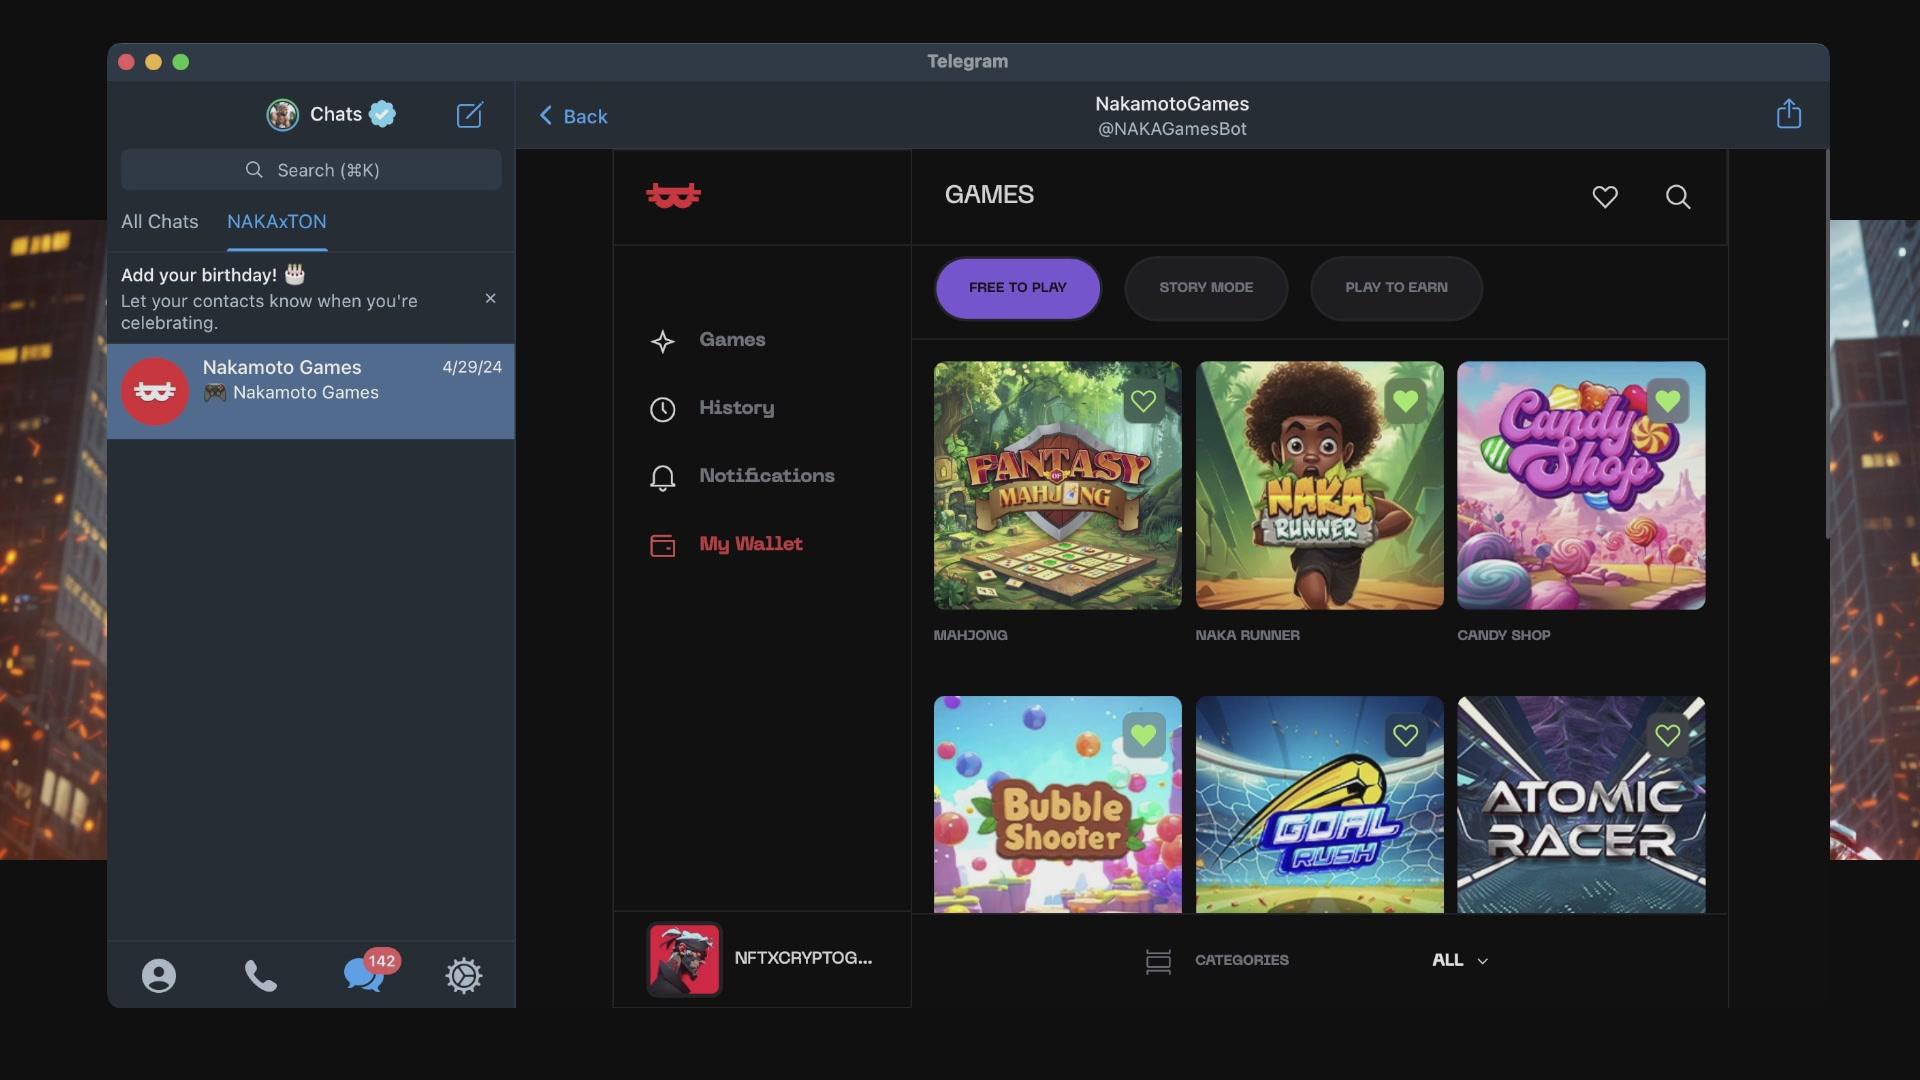Click the NFTXCRYPTOG... username
Screen dimensions: 1920x1080
coord(803,958)
